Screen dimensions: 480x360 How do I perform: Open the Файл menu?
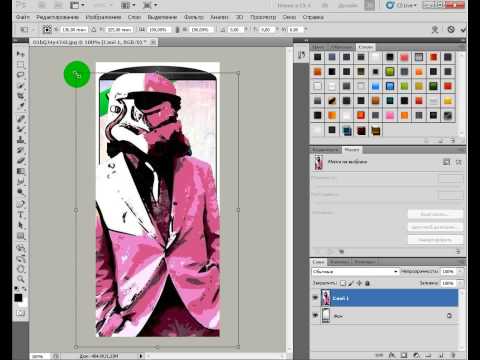tap(22, 17)
